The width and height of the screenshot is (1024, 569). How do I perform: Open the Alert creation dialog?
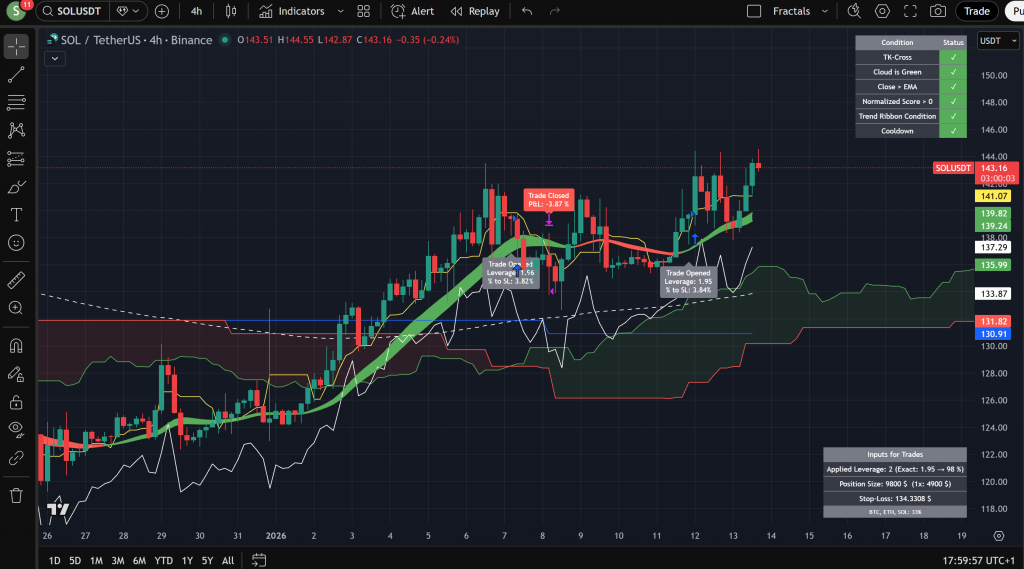412,11
